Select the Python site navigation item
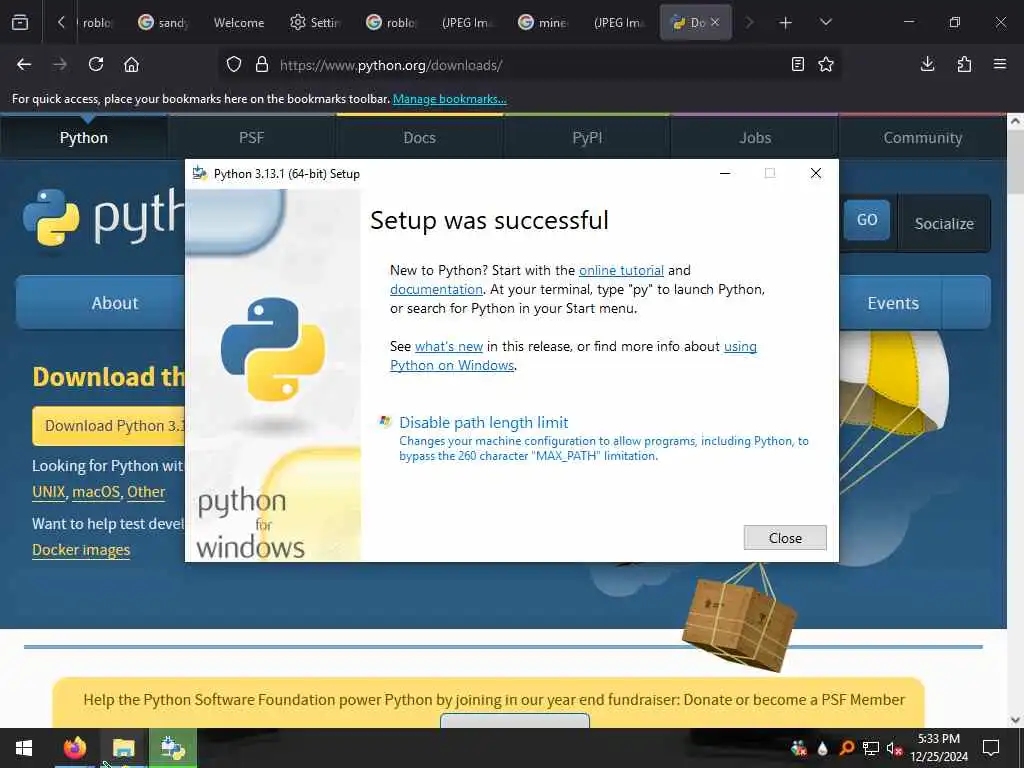This screenshot has height=768, width=1024. pos(84,138)
